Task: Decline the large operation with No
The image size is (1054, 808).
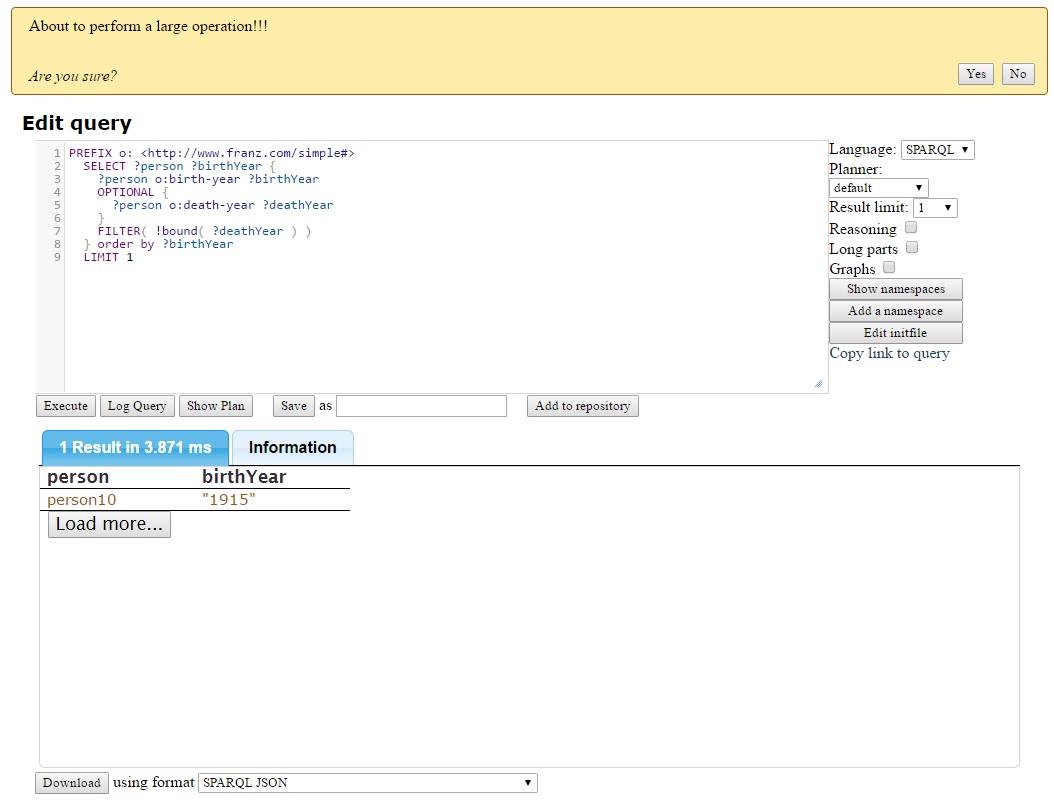Action: click(1017, 74)
